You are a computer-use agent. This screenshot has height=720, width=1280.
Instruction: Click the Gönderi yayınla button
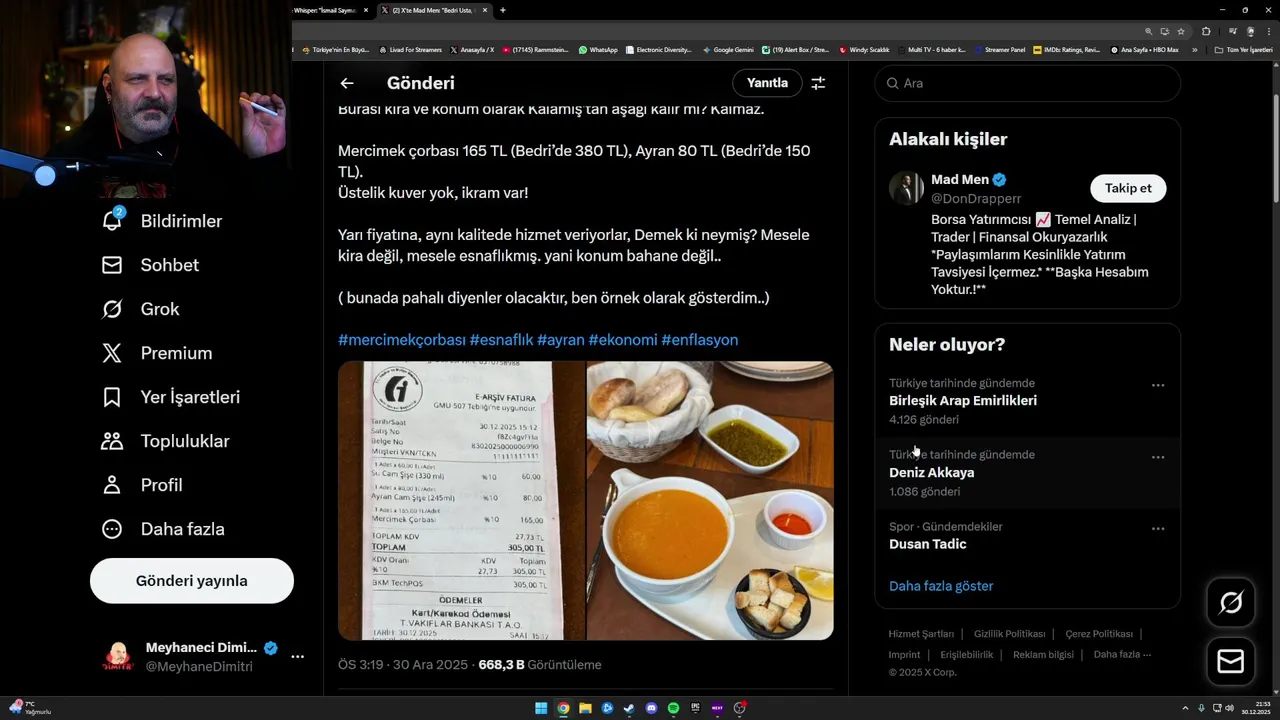pyautogui.click(x=192, y=581)
